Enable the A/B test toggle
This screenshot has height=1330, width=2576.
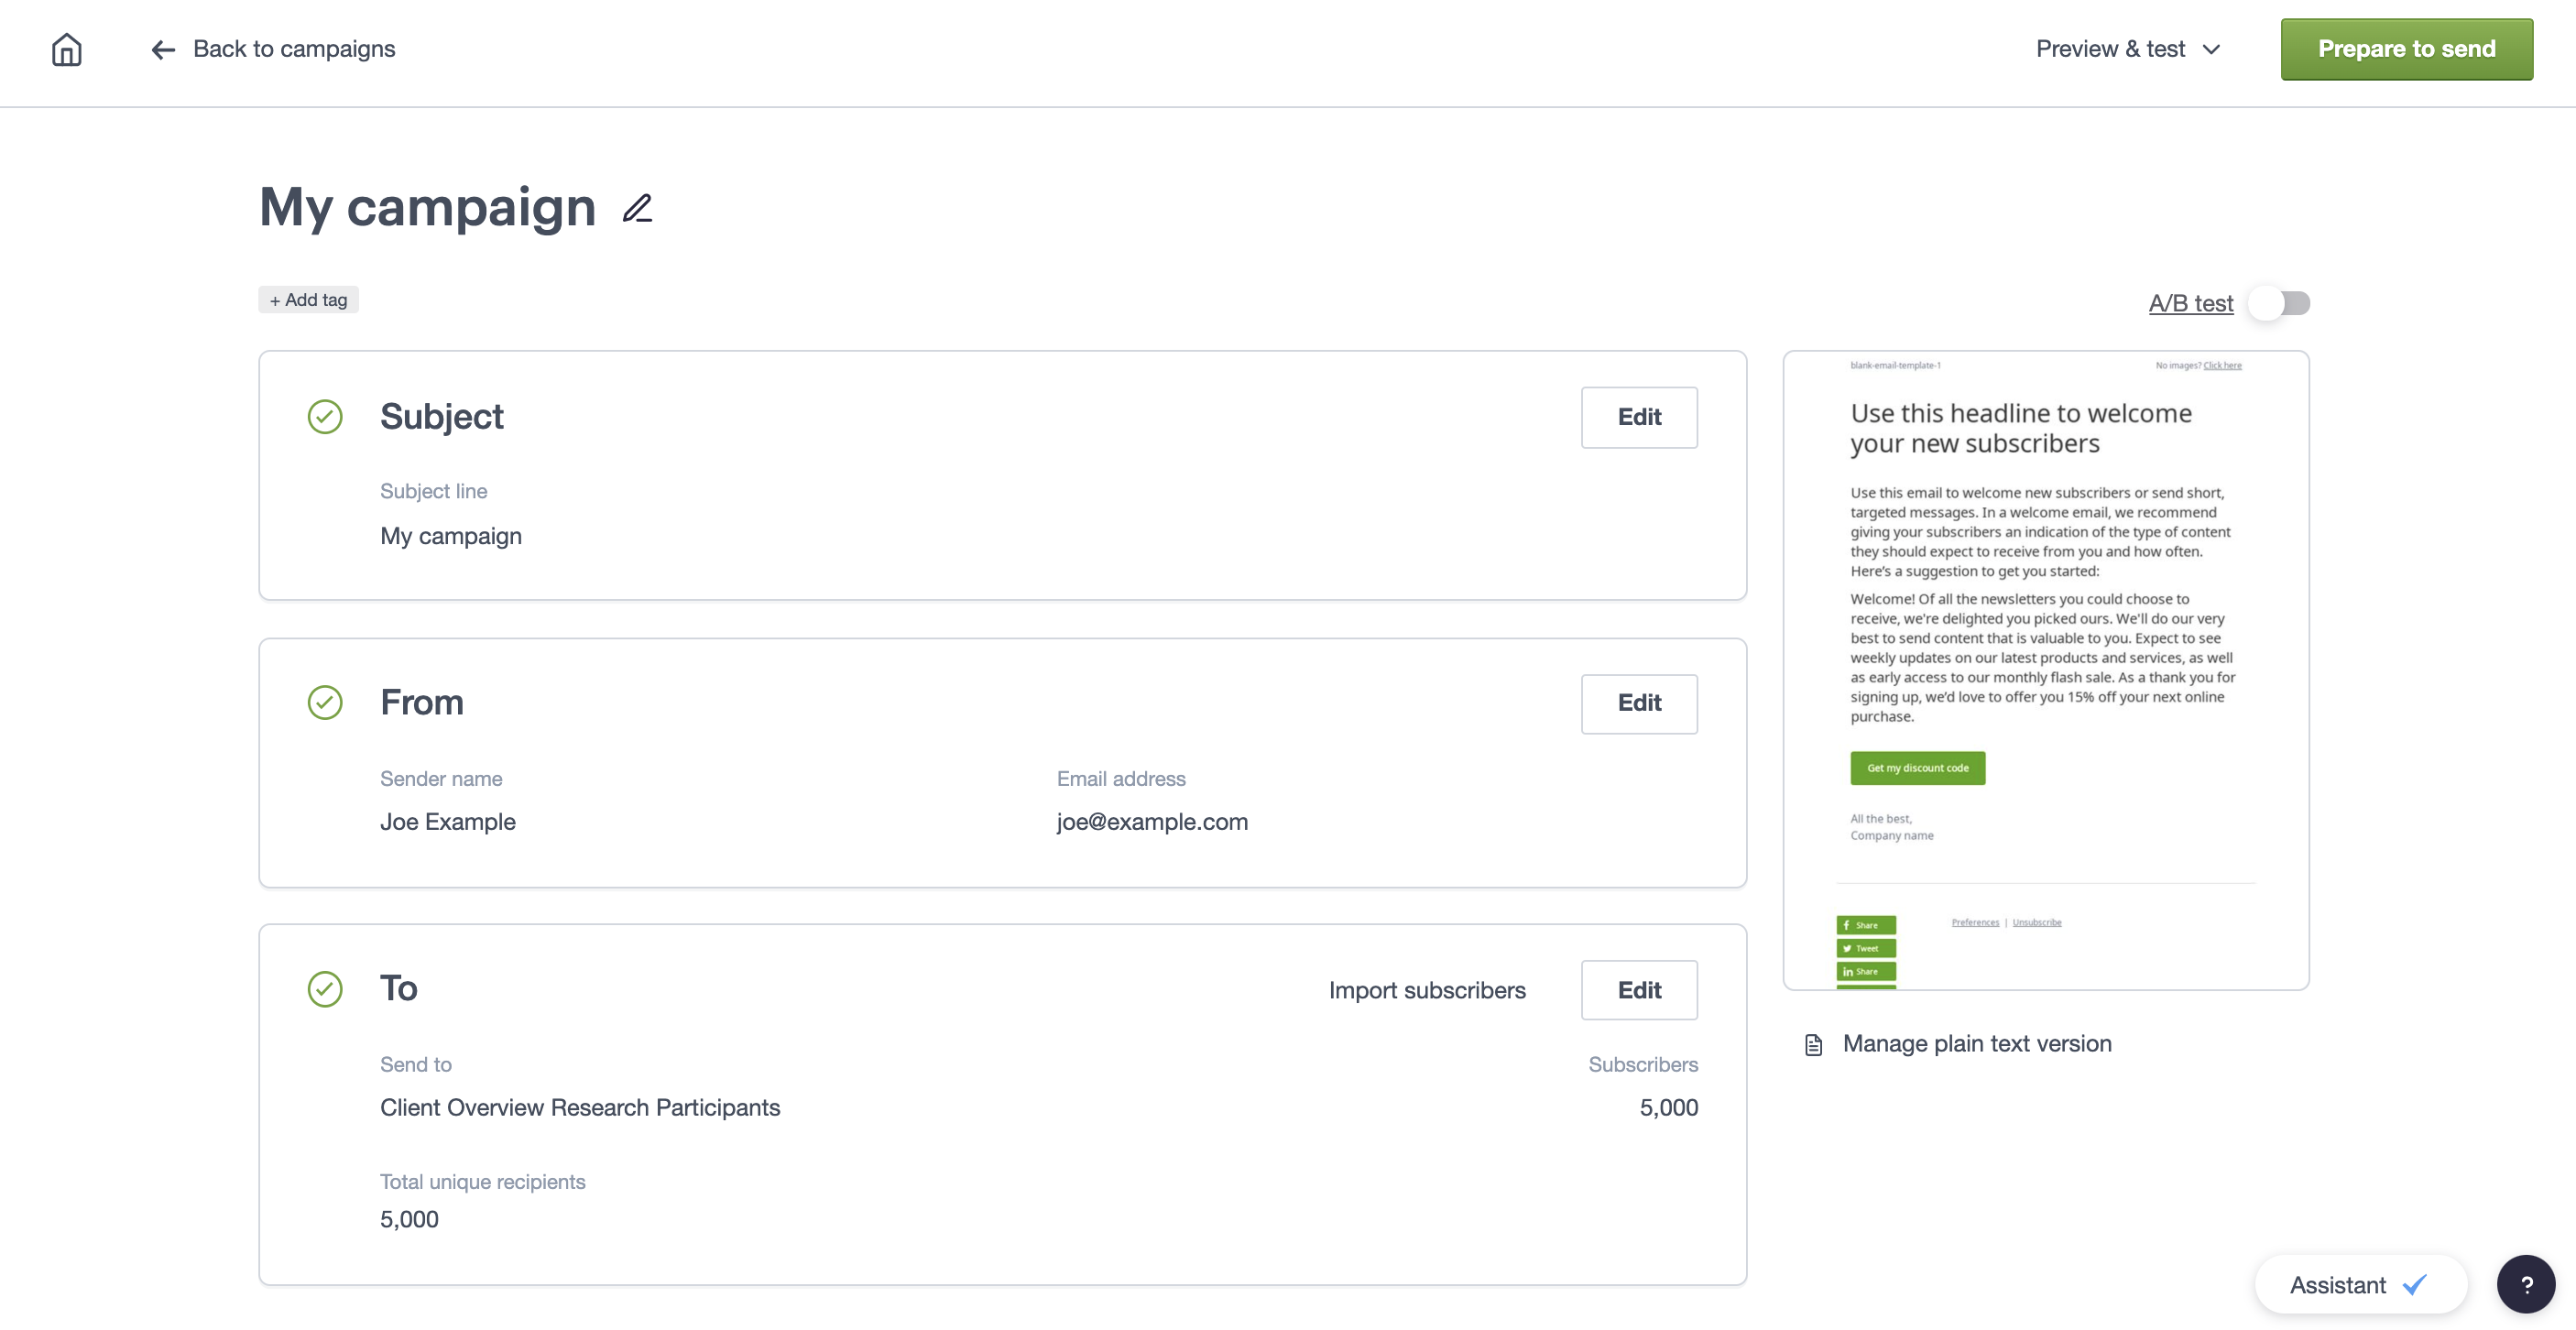(2278, 303)
